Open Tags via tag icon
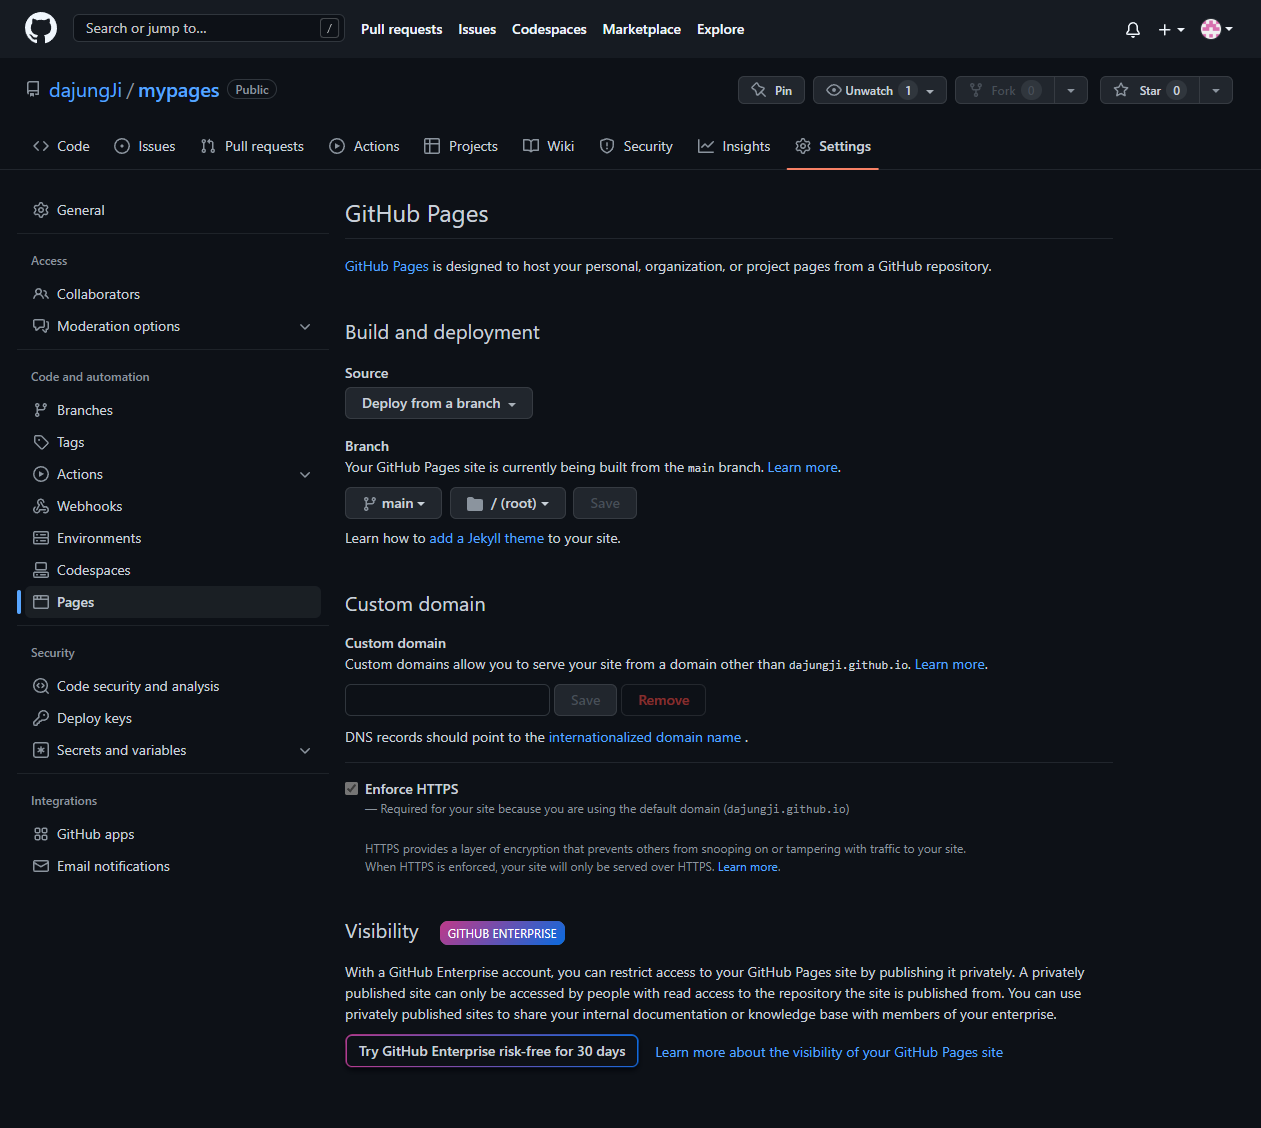Screen dimensions: 1261x1128 (x=41, y=442)
